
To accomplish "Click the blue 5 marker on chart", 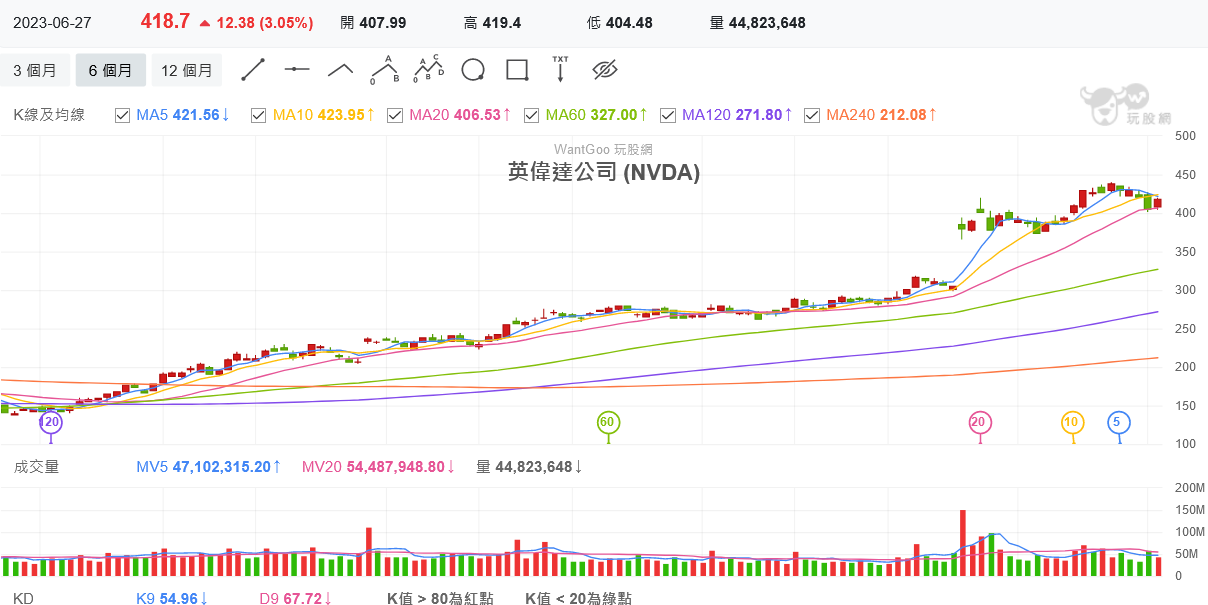I will pyautogui.click(x=1117, y=423).
